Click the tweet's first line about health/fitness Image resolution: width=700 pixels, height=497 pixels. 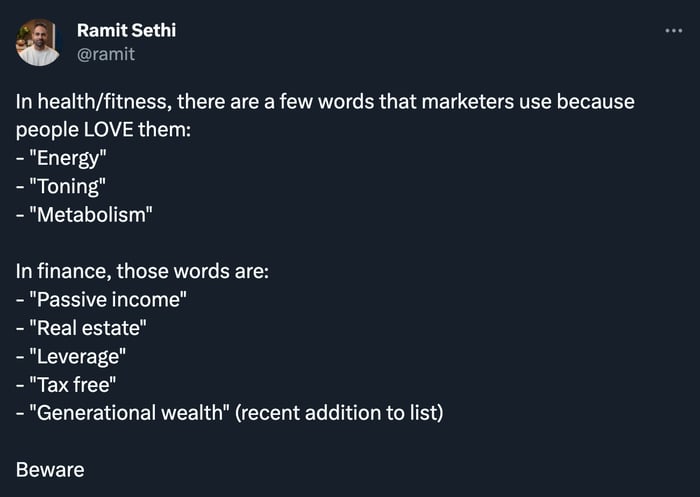coord(325,102)
